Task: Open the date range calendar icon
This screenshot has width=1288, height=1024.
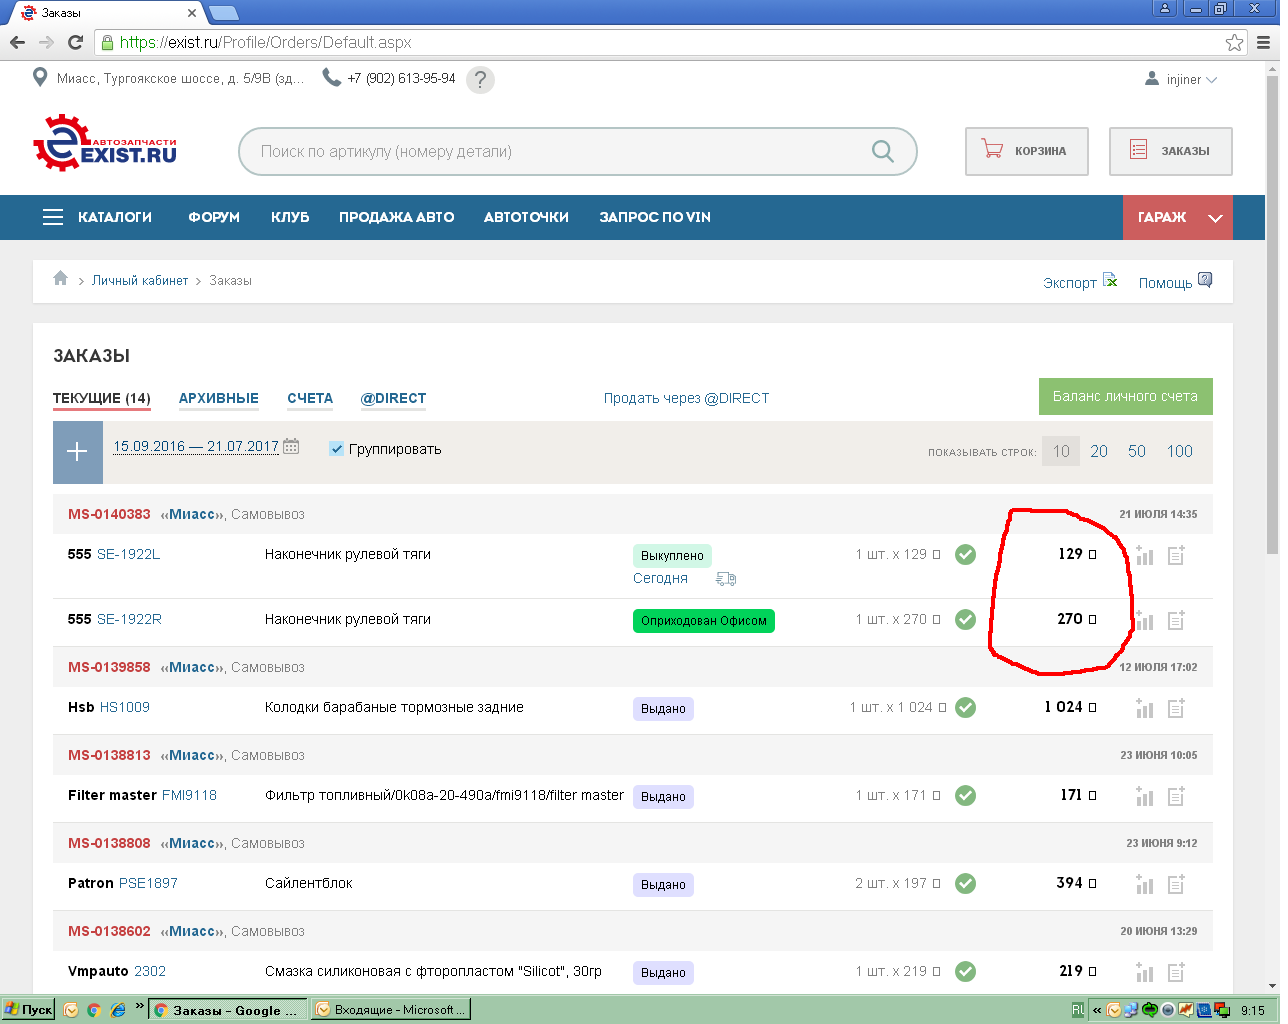Action: coord(291,447)
